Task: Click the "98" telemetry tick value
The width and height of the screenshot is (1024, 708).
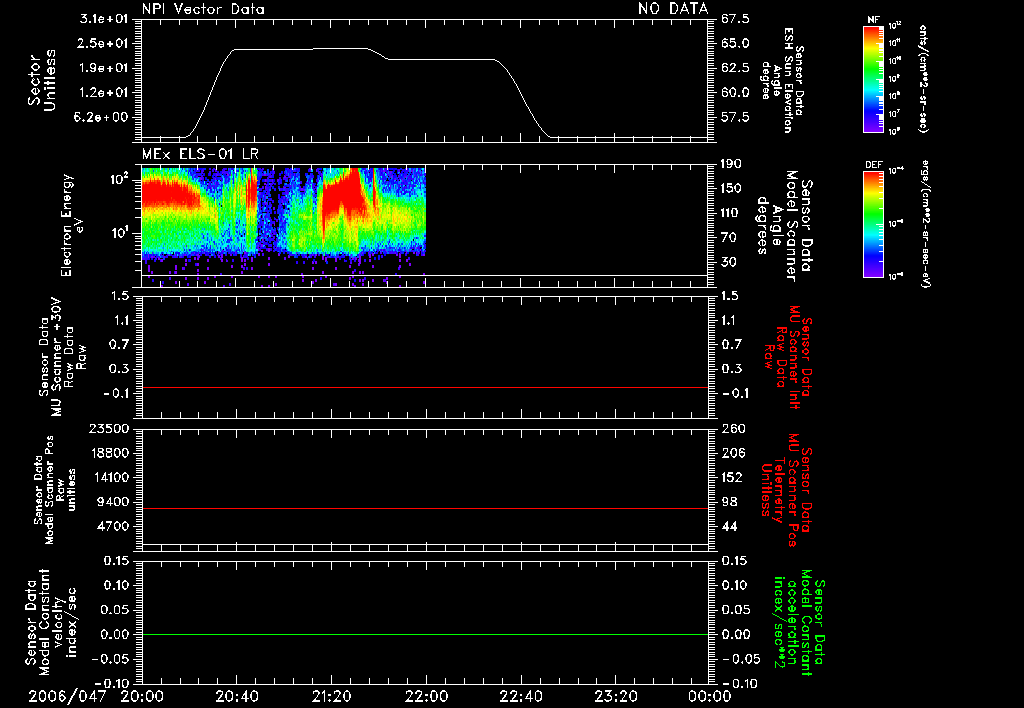Action: pos(729,502)
